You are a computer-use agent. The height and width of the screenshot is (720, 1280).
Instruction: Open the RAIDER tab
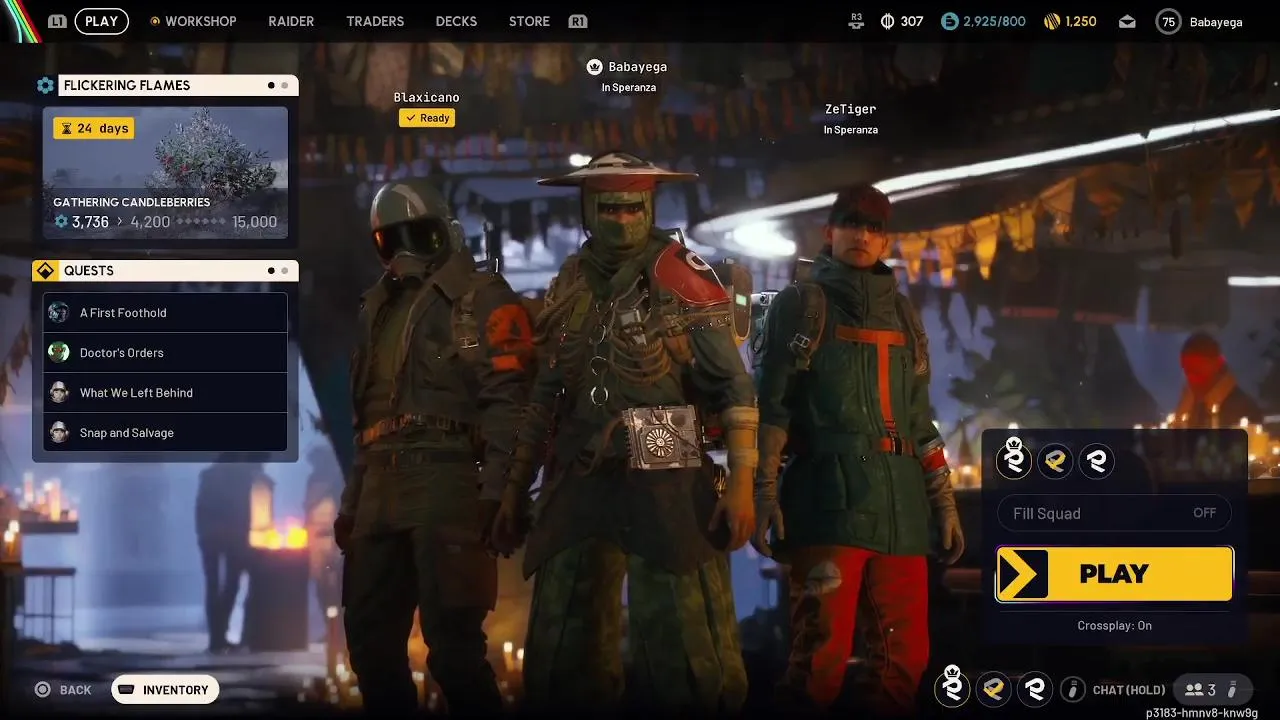click(x=291, y=21)
